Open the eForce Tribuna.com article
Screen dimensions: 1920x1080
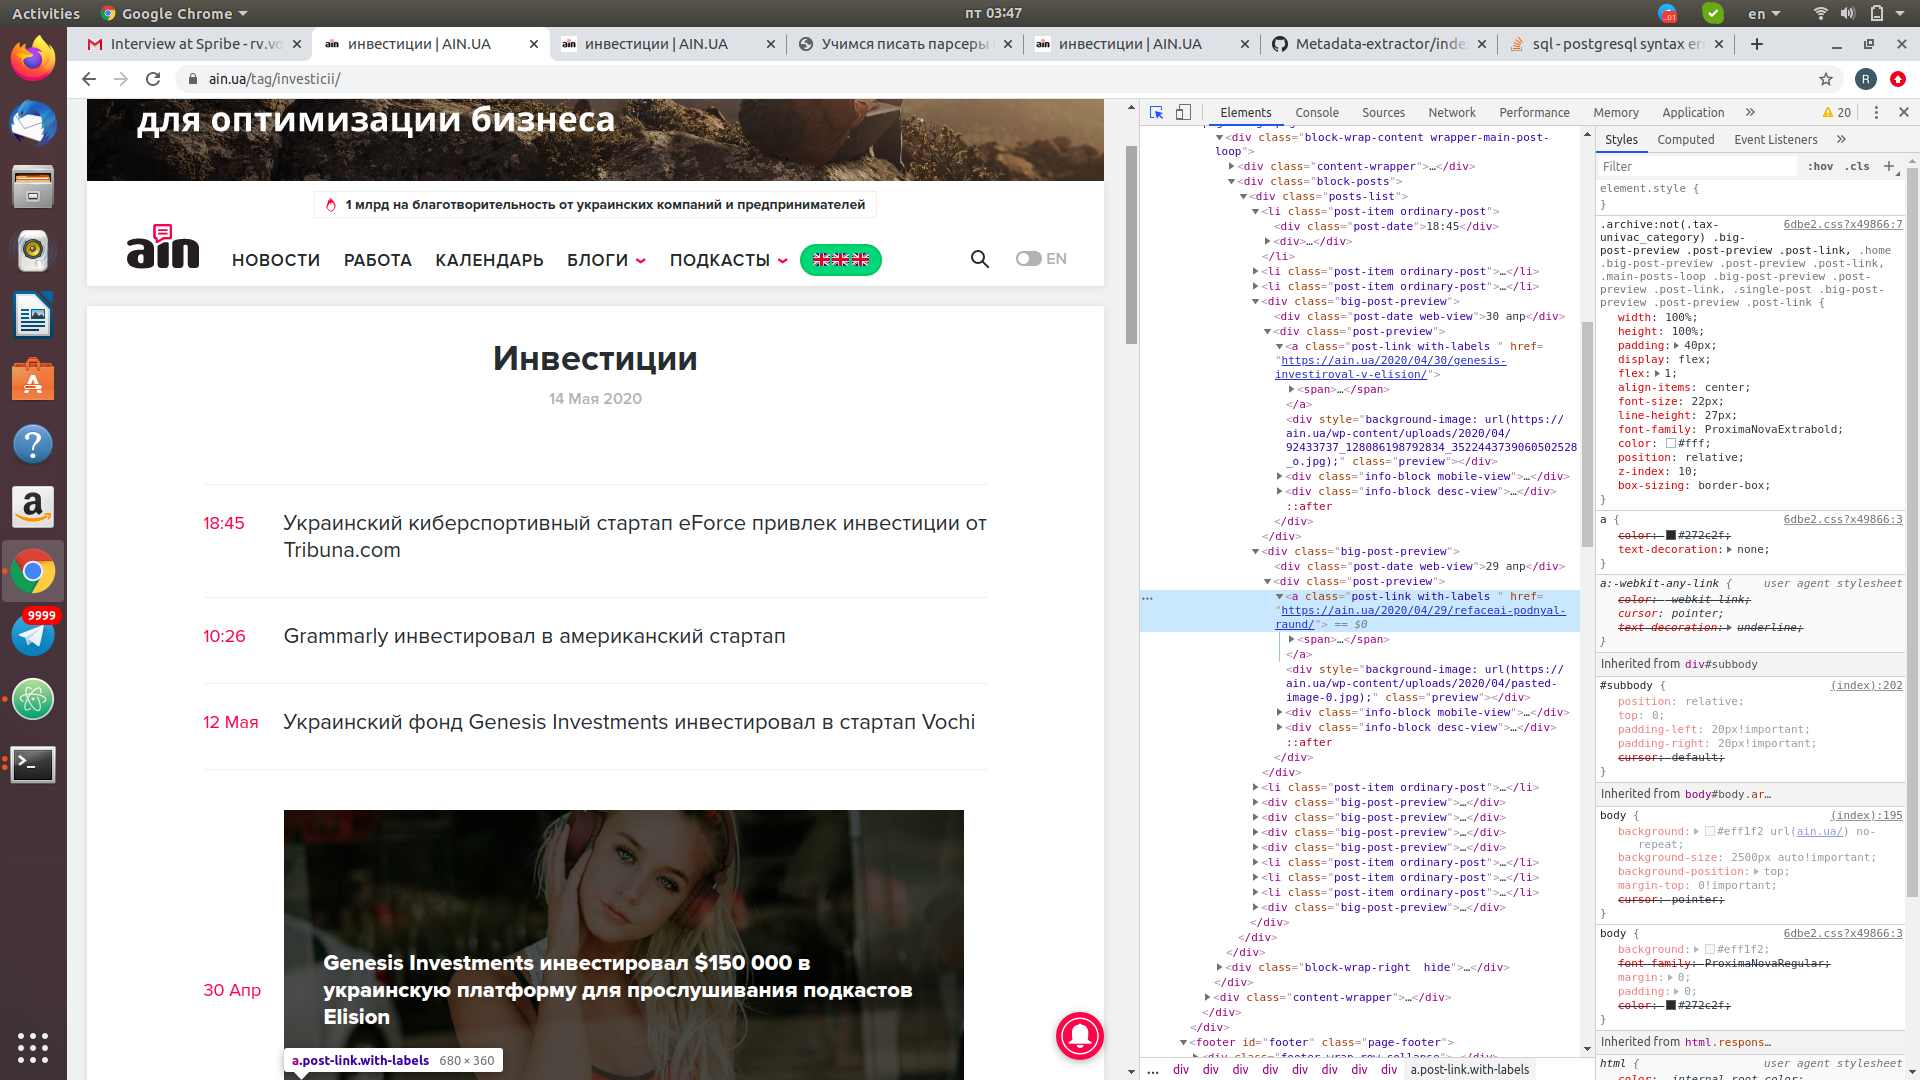tap(635, 537)
